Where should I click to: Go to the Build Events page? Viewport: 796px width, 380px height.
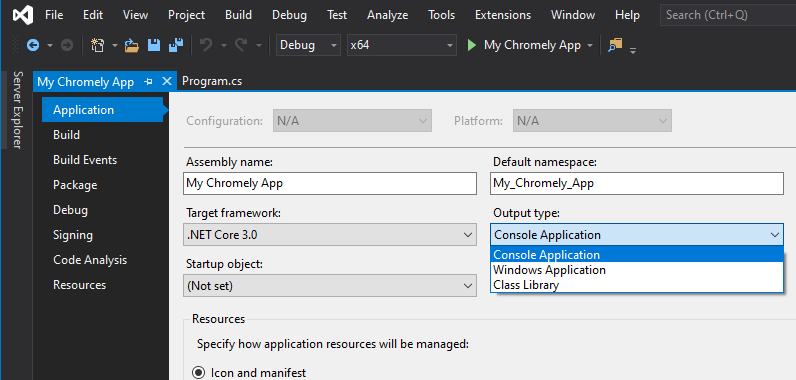click(x=85, y=160)
